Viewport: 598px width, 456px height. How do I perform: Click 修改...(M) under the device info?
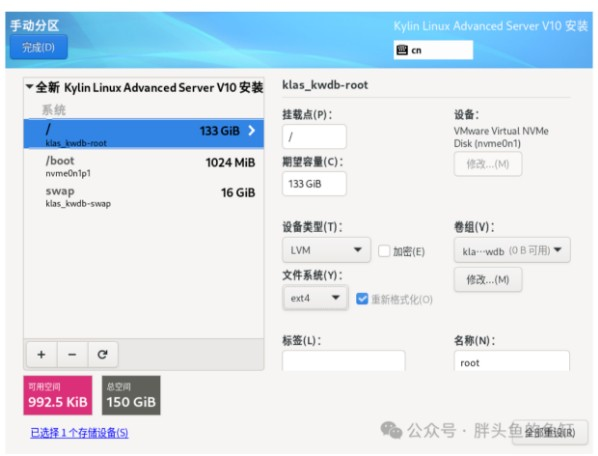click(x=488, y=164)
